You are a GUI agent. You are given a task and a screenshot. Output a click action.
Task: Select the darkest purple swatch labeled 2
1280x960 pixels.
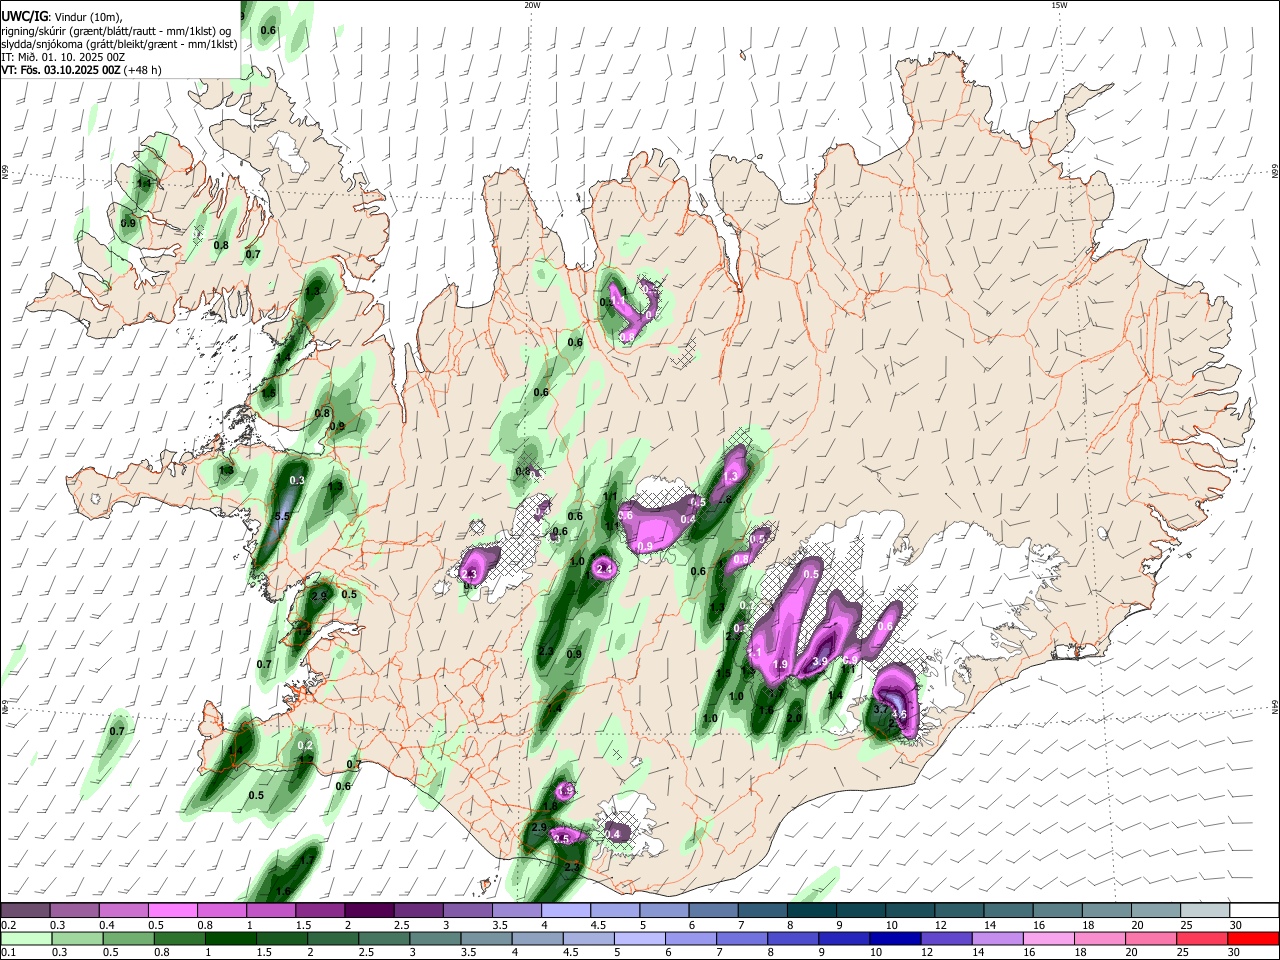pyautogui.click(x=368, y=910)
